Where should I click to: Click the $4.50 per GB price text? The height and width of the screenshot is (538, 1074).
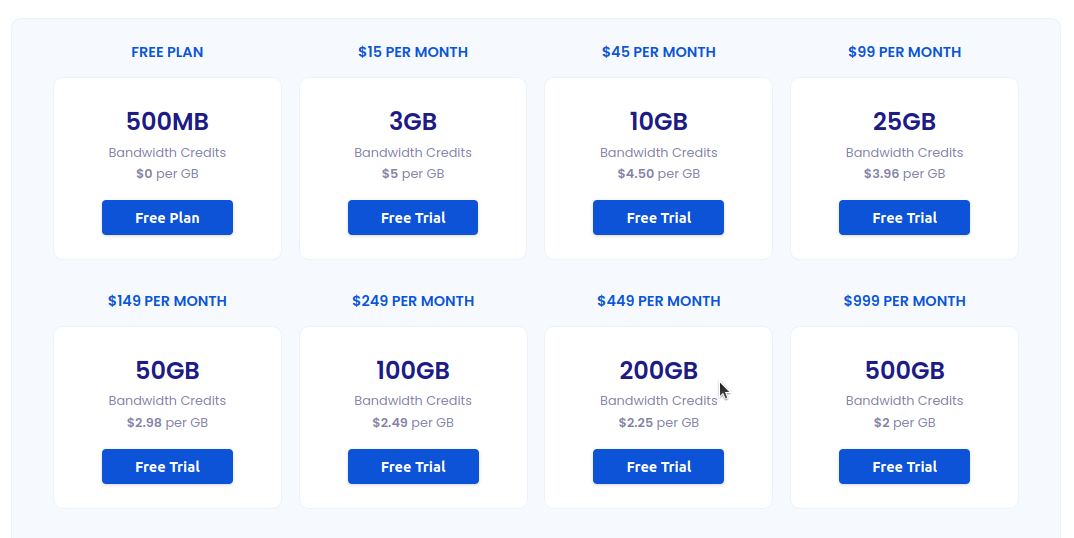tap(658, 174)
